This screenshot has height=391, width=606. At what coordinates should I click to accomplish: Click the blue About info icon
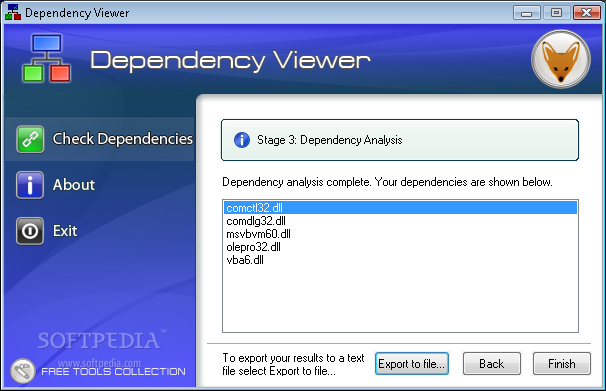coord(30,185)
